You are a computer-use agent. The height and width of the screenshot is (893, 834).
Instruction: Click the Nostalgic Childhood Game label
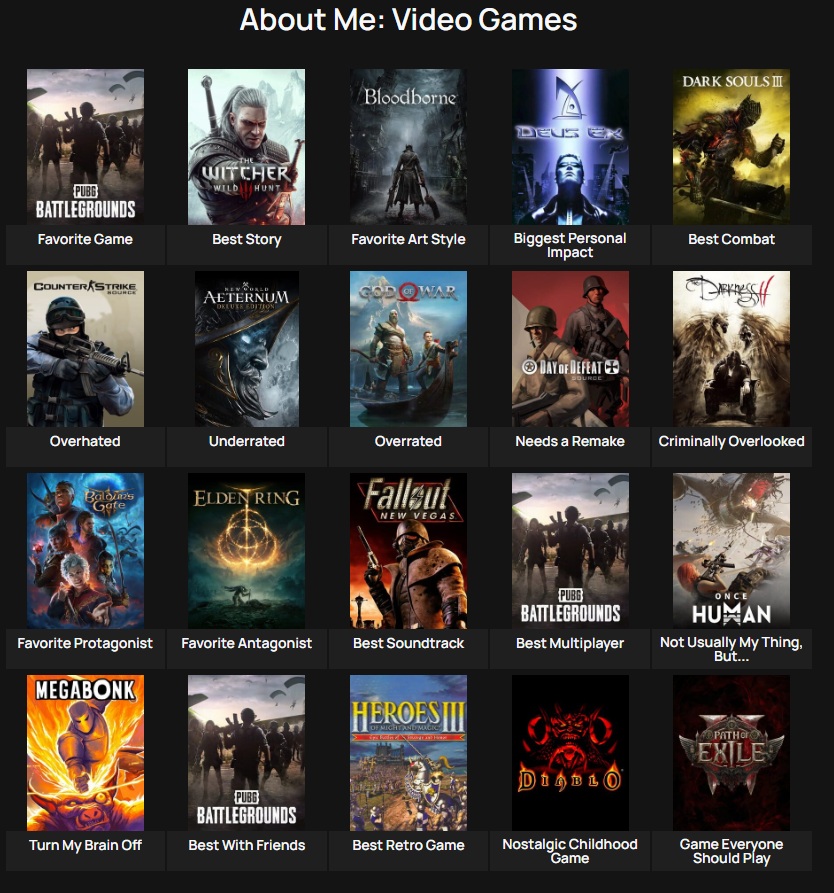570,851
